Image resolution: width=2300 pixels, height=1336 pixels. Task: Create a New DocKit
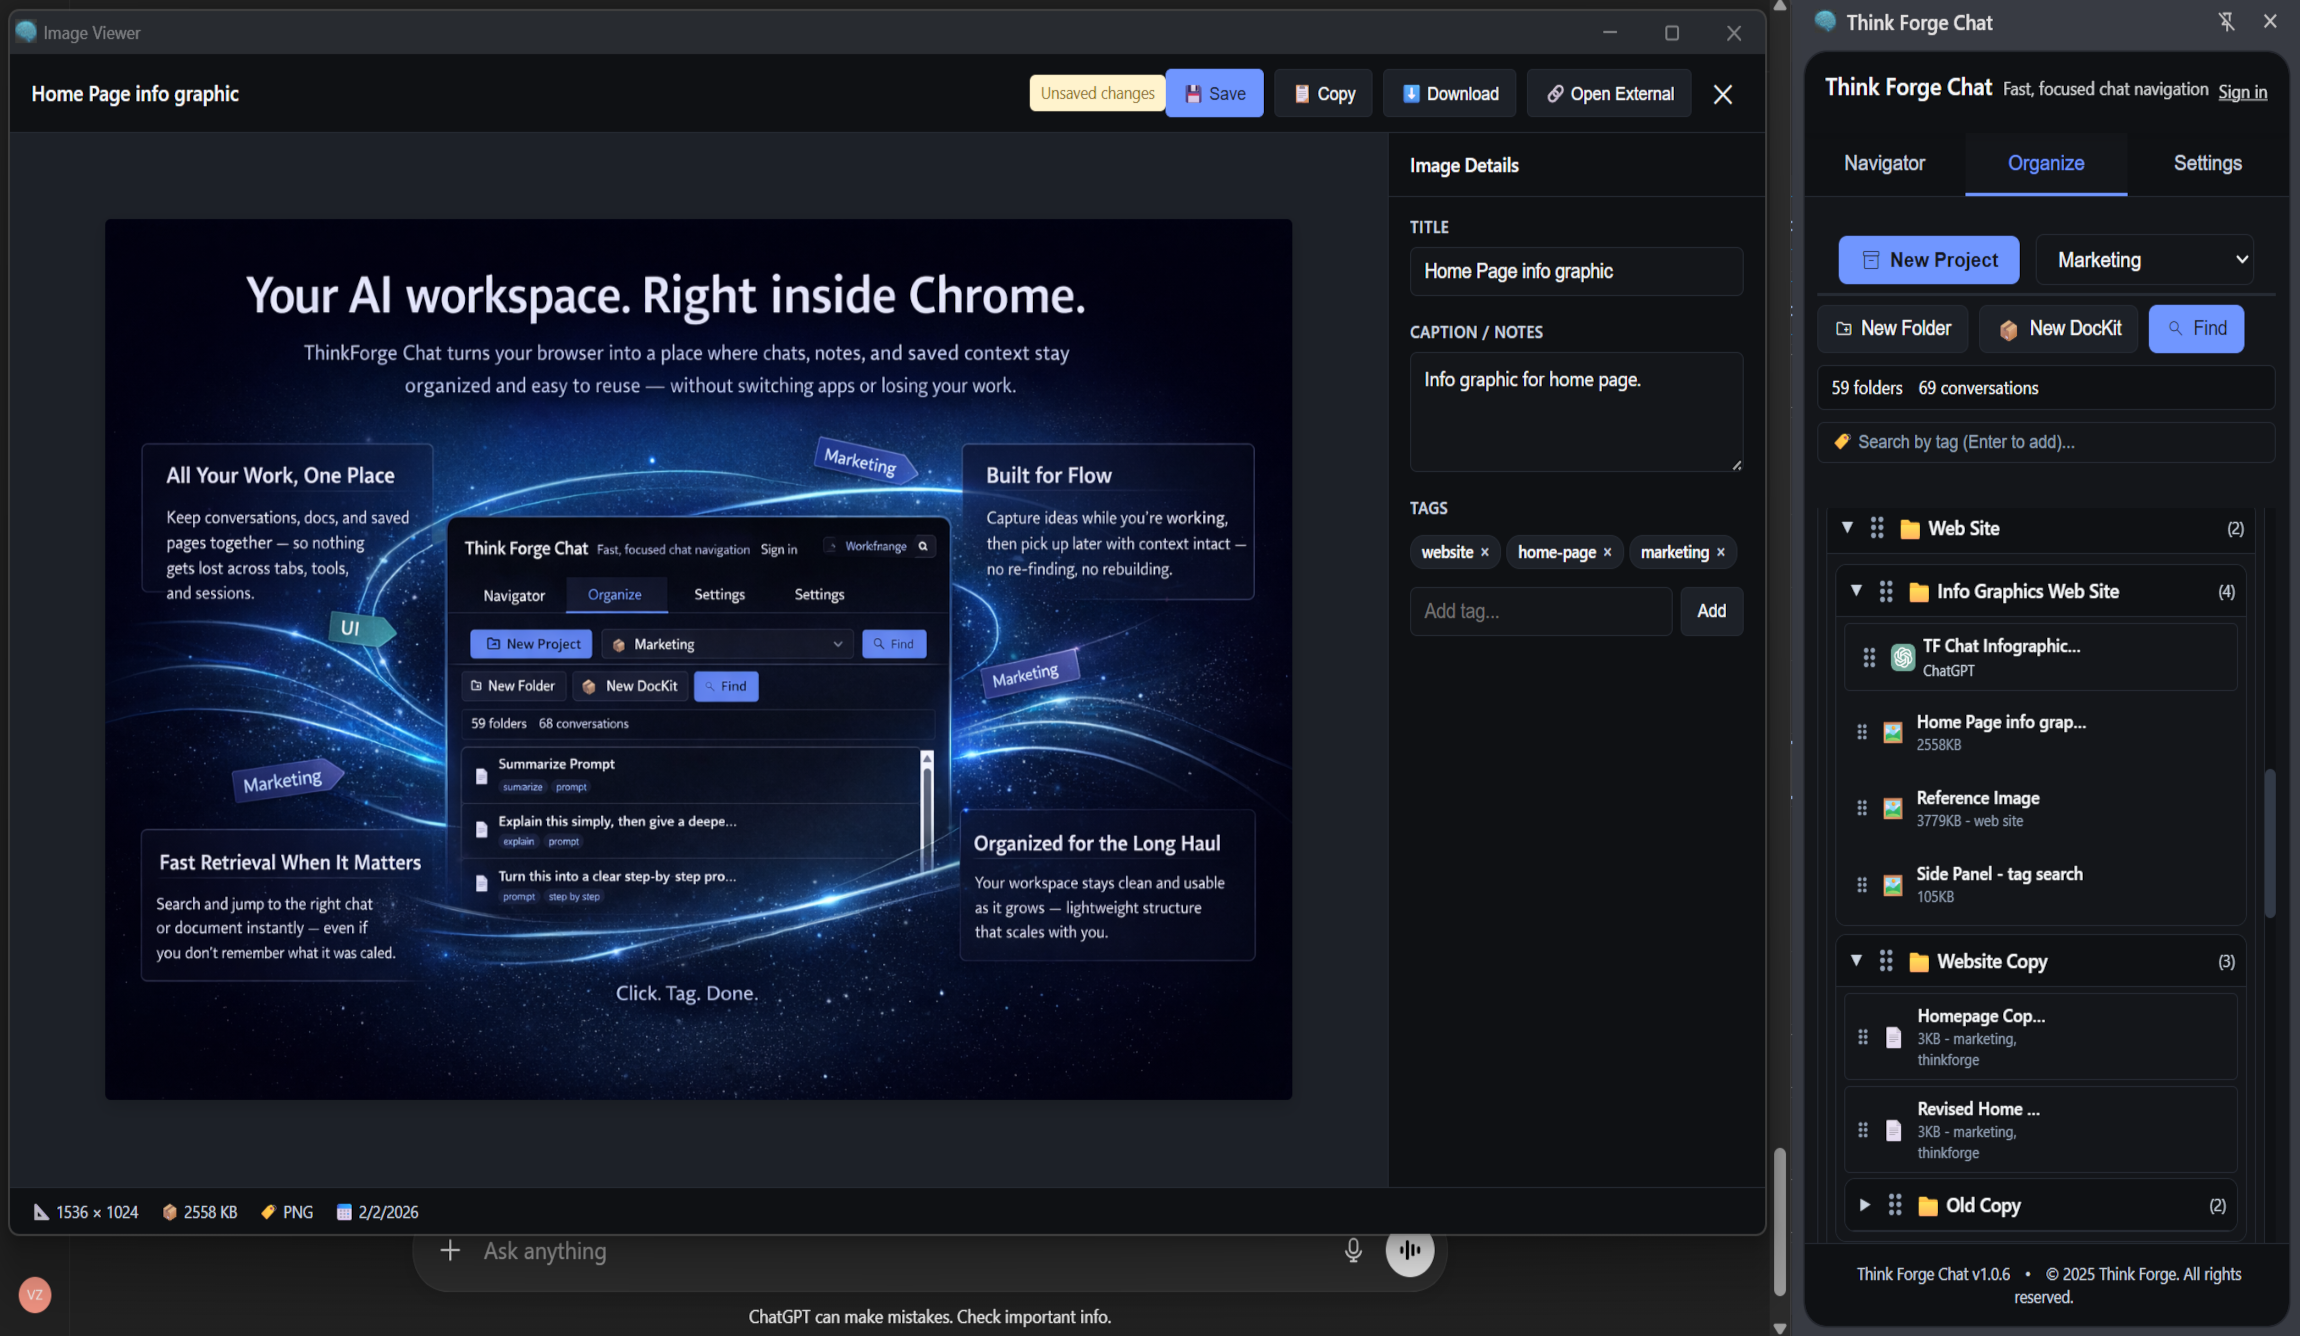tap(2058, 328)
